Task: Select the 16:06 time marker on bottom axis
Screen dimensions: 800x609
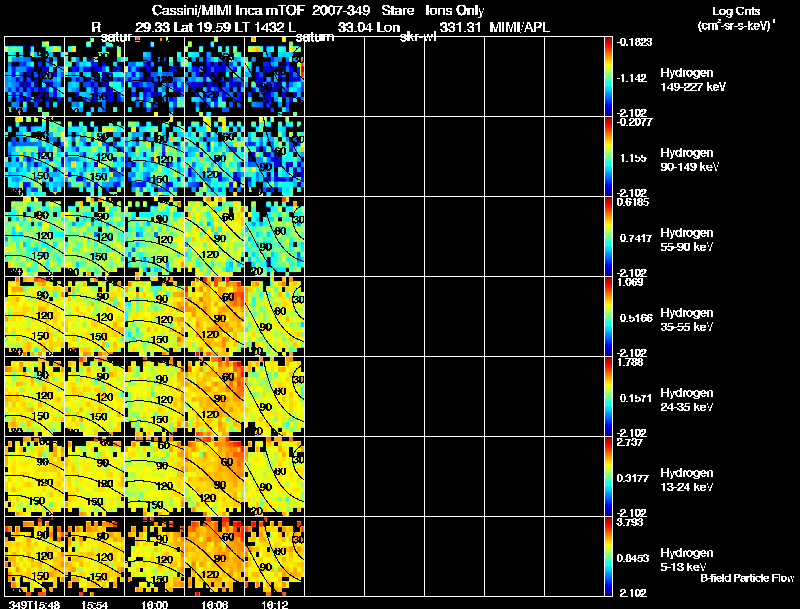Action: coord(215,604)
